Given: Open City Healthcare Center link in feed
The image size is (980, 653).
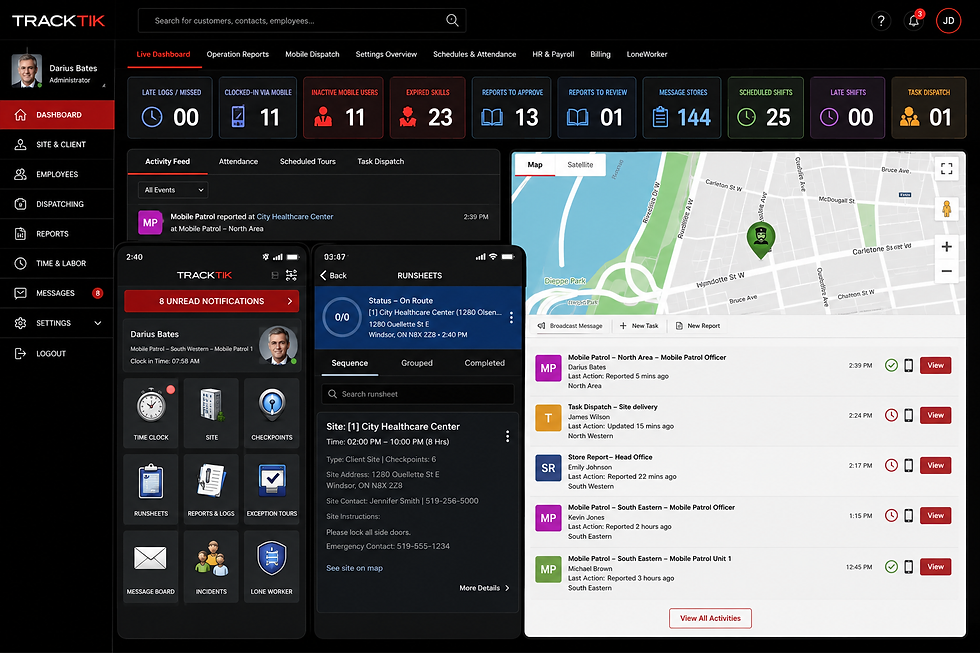Looking at the screenshot, I should click(x=295, y=217).
